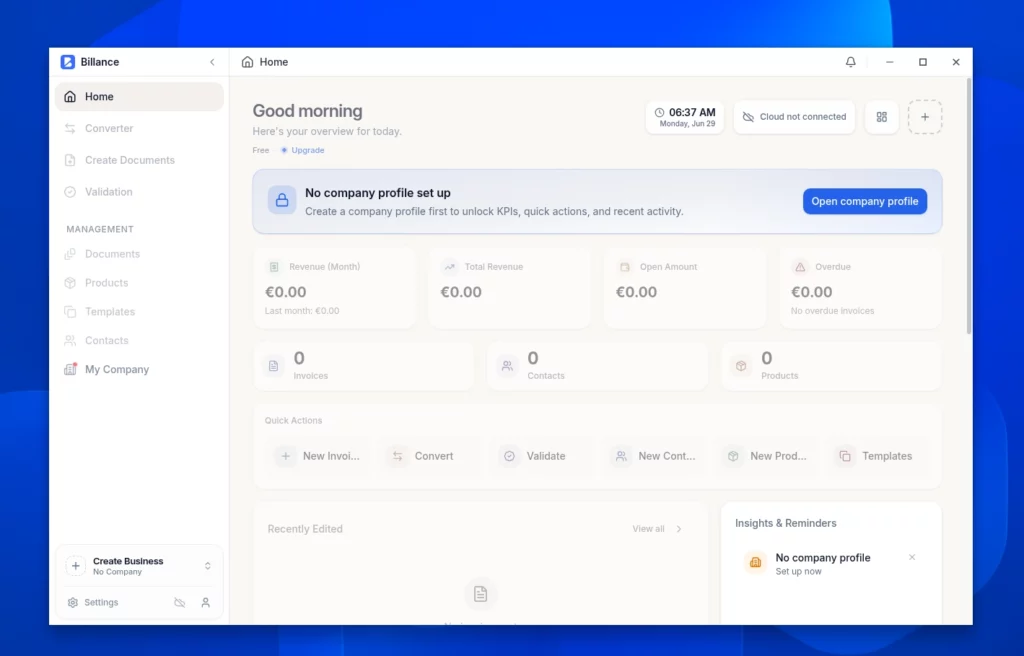Viewport: 1024px width, 656px height.
Task: Click the Open company profile button
Action: click(x=865, y=201)
